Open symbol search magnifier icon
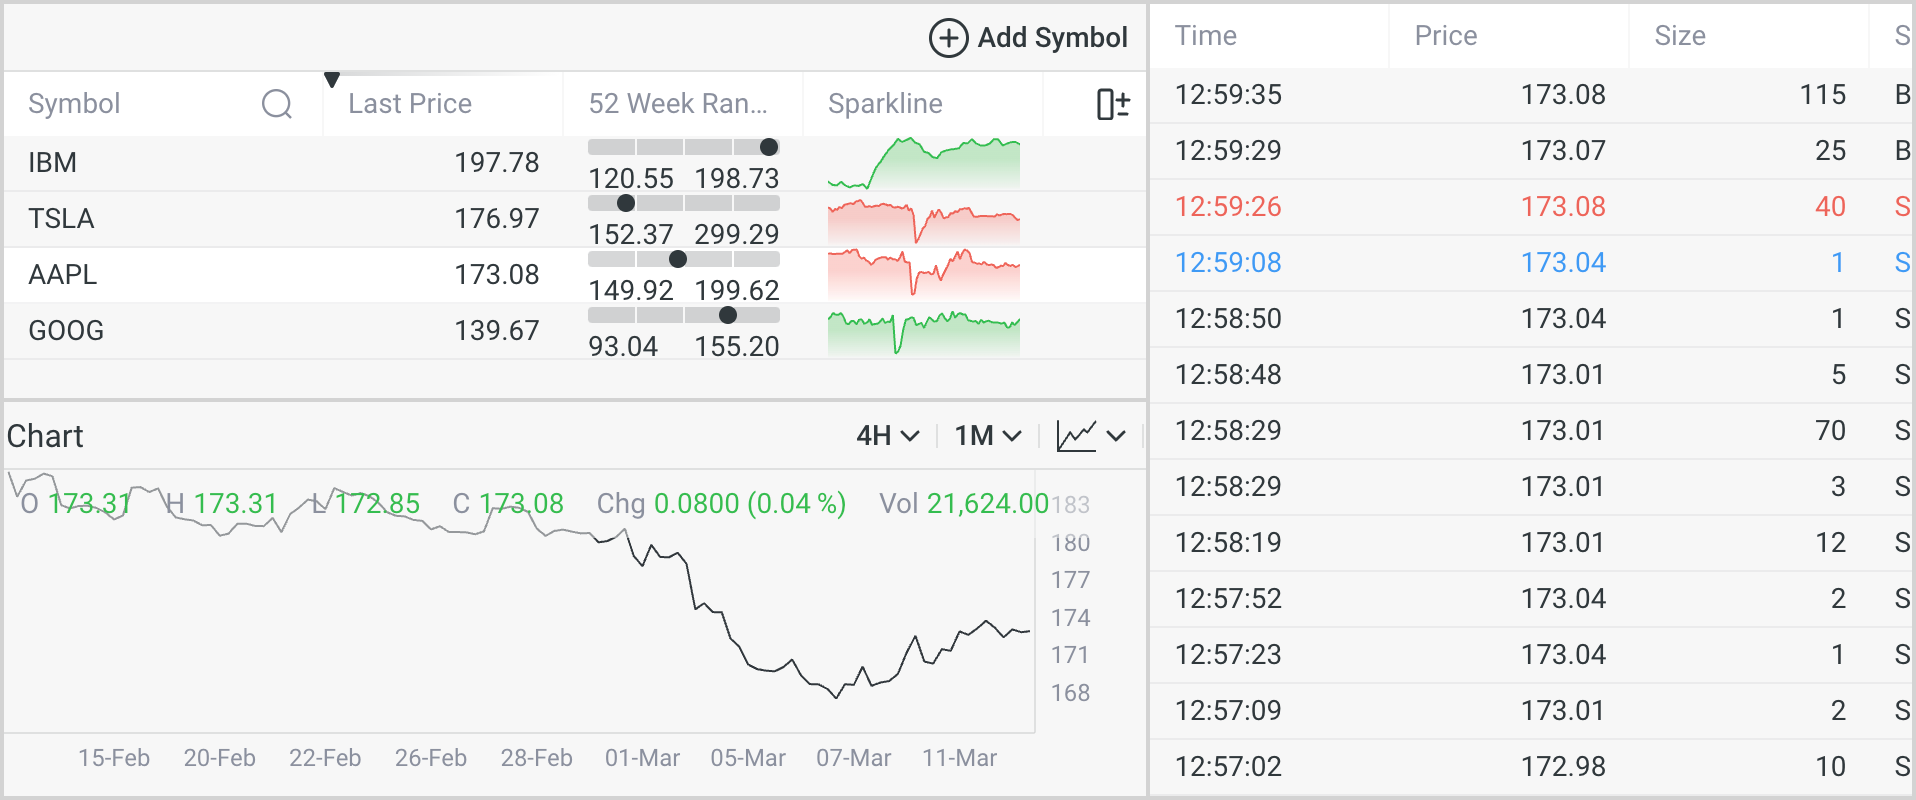The width and height of the screenshot is (1916, 800). [x=277, y=103]
